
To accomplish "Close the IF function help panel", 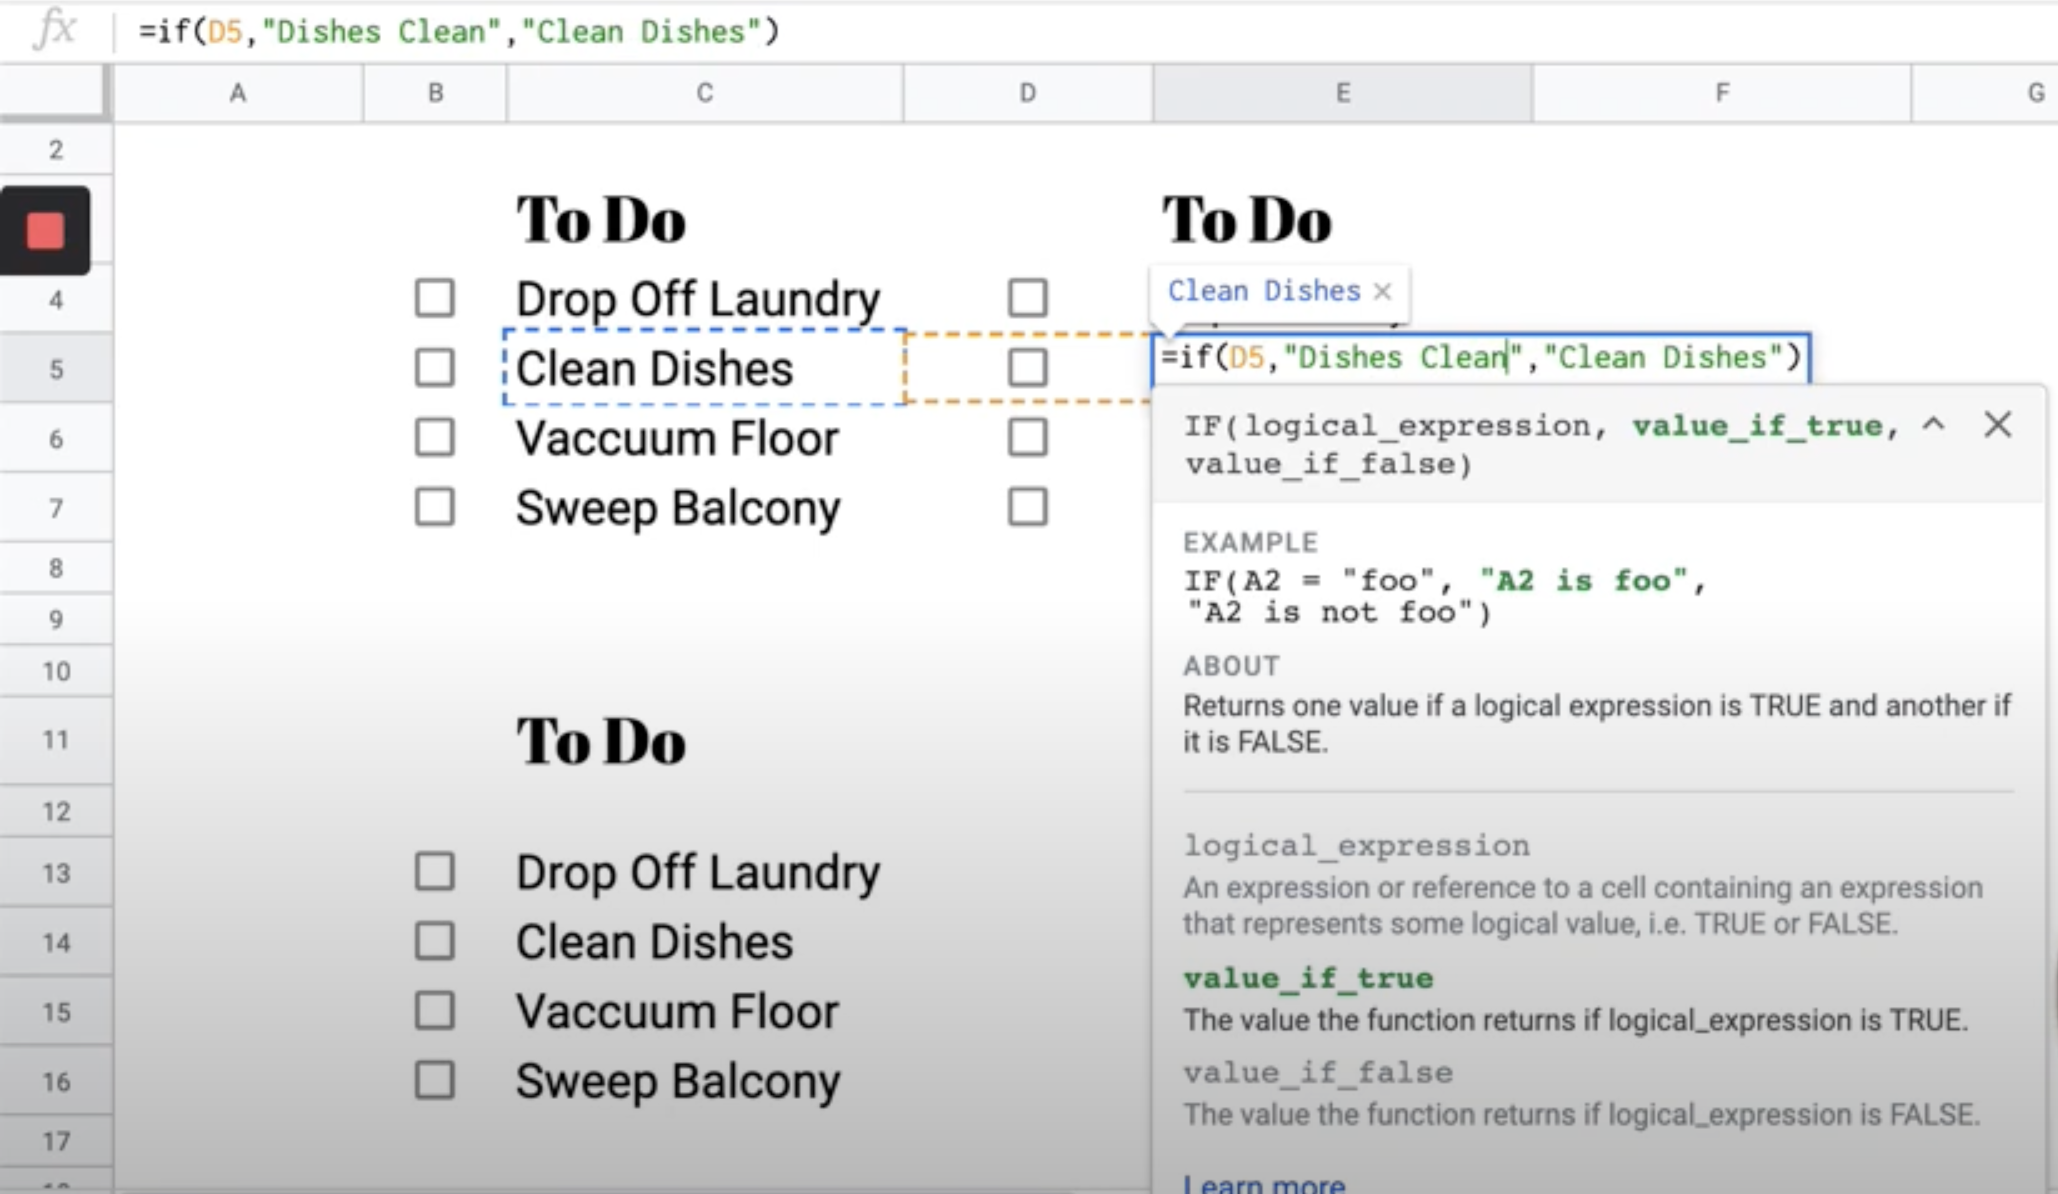I will tap(1997, 425).
